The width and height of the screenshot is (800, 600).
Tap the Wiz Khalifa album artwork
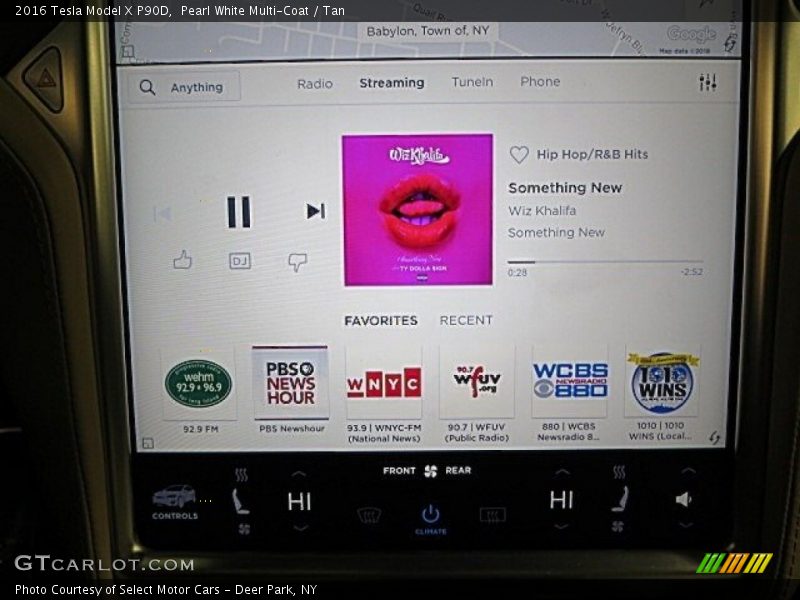coord(418,210)
